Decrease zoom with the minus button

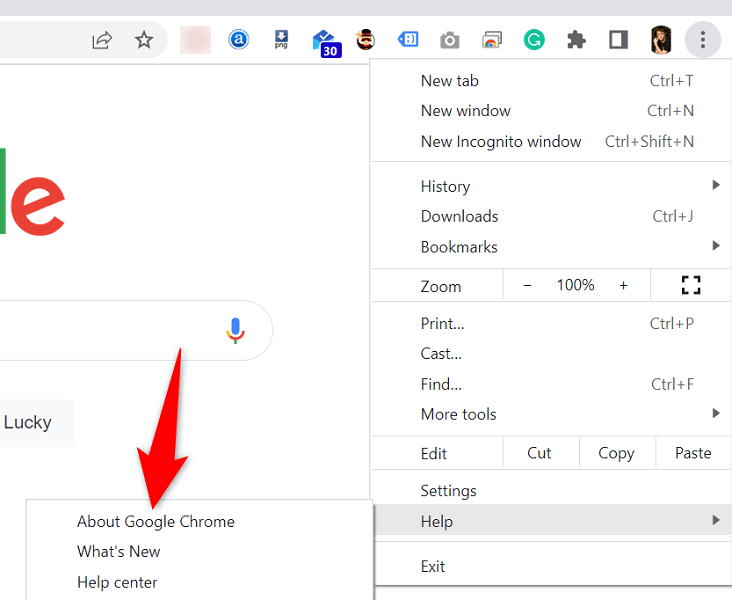click(x=528, y=286)
